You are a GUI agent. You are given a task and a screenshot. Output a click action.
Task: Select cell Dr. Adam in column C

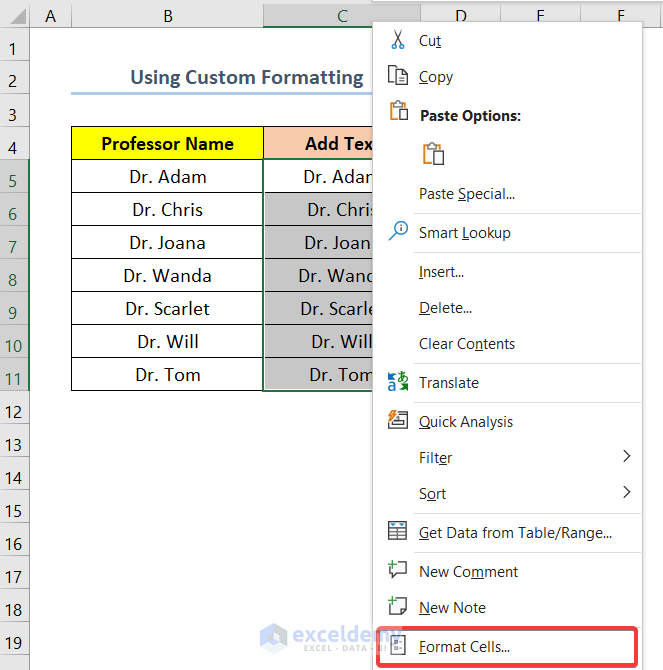(x=318, y=176)
